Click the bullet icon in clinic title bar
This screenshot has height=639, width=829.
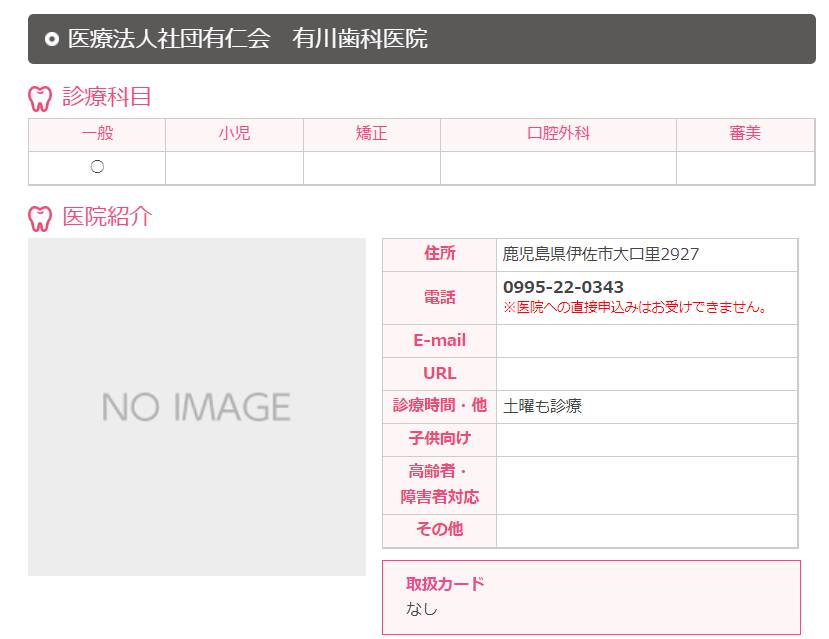(x=52, y=39)
